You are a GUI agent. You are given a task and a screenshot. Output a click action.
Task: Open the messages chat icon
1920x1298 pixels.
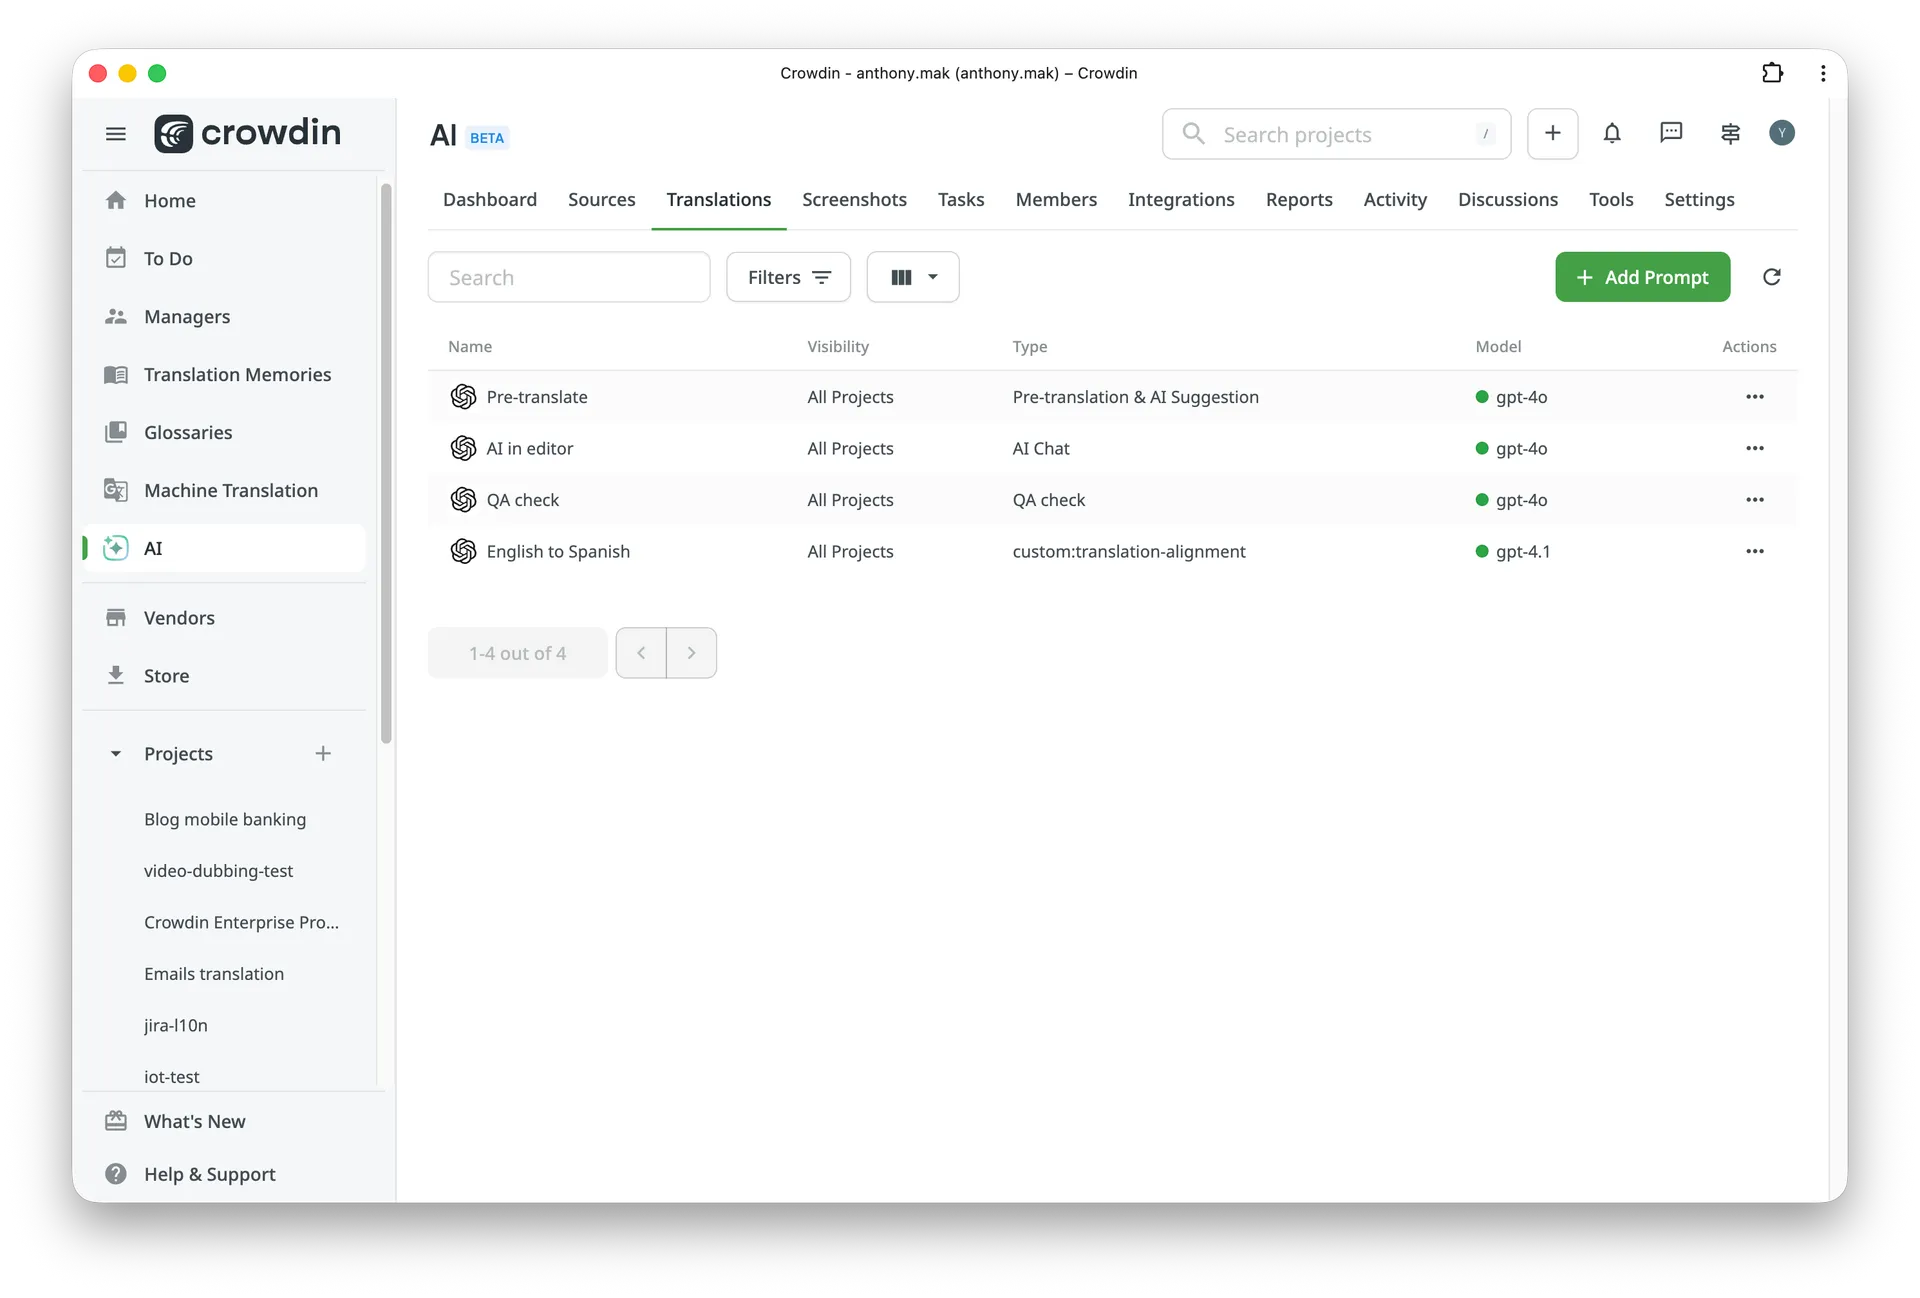click(x=1671, y=133)
